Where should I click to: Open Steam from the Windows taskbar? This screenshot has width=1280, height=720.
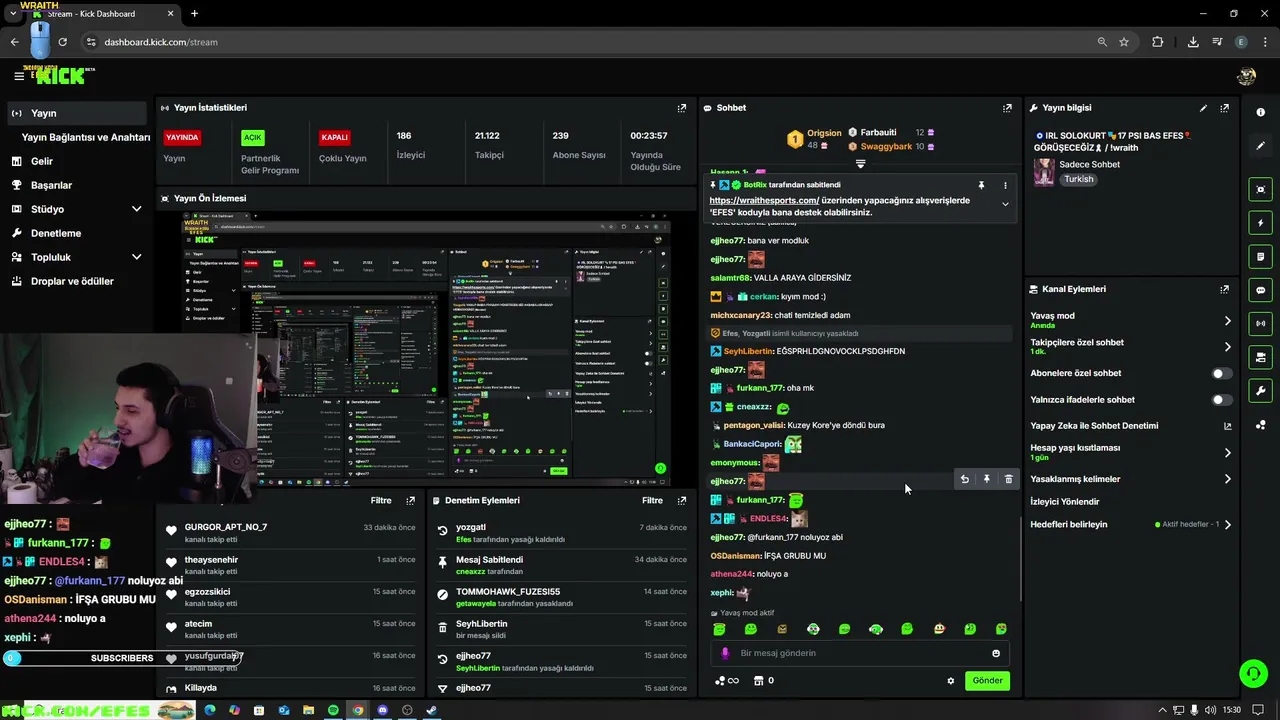point(431,710)
